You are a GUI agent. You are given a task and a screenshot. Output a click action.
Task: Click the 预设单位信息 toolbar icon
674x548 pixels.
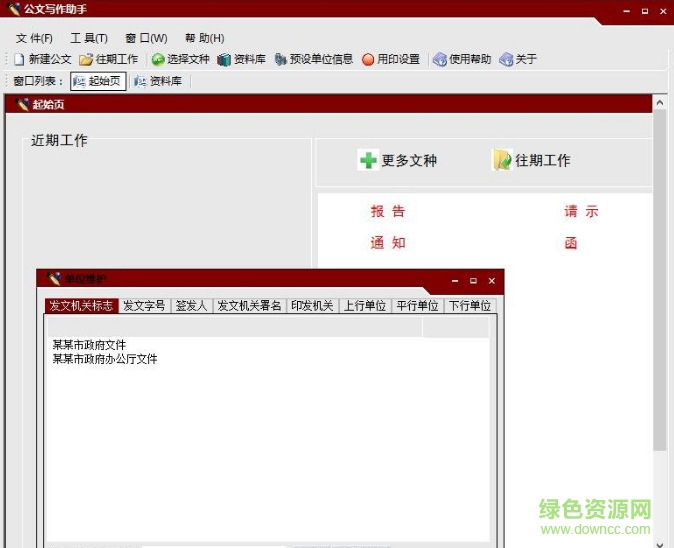click(281, 60)
